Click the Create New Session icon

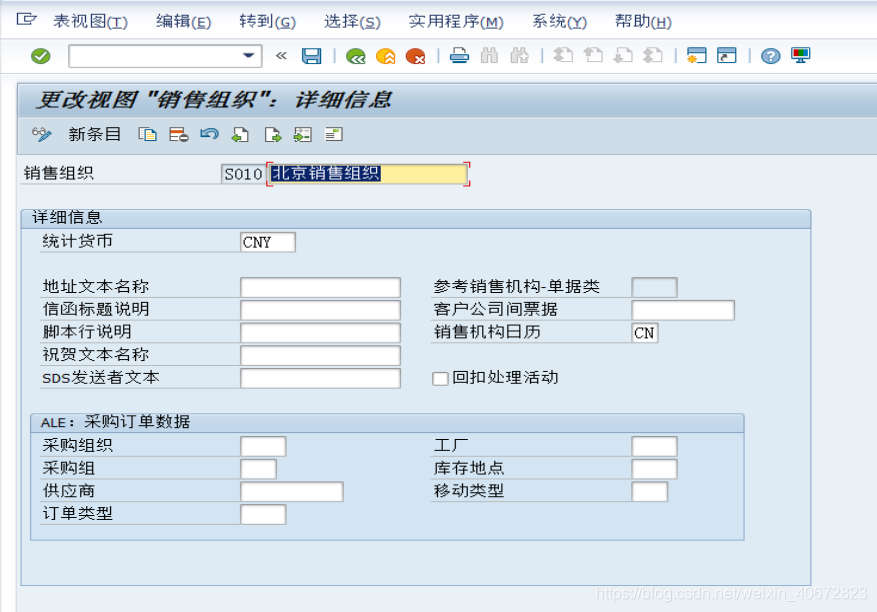(697, 55)
